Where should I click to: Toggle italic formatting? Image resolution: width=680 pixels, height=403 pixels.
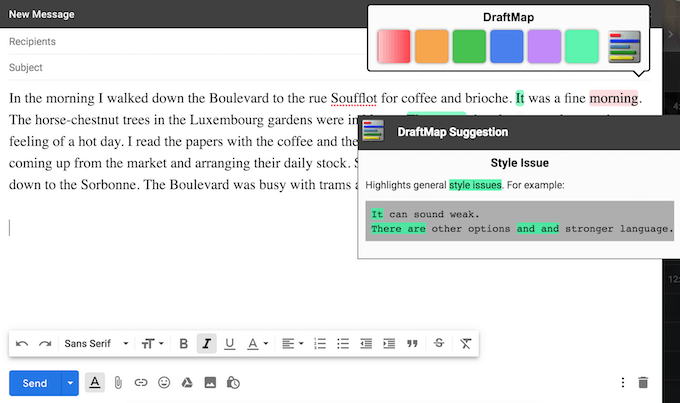coord(206,344)
